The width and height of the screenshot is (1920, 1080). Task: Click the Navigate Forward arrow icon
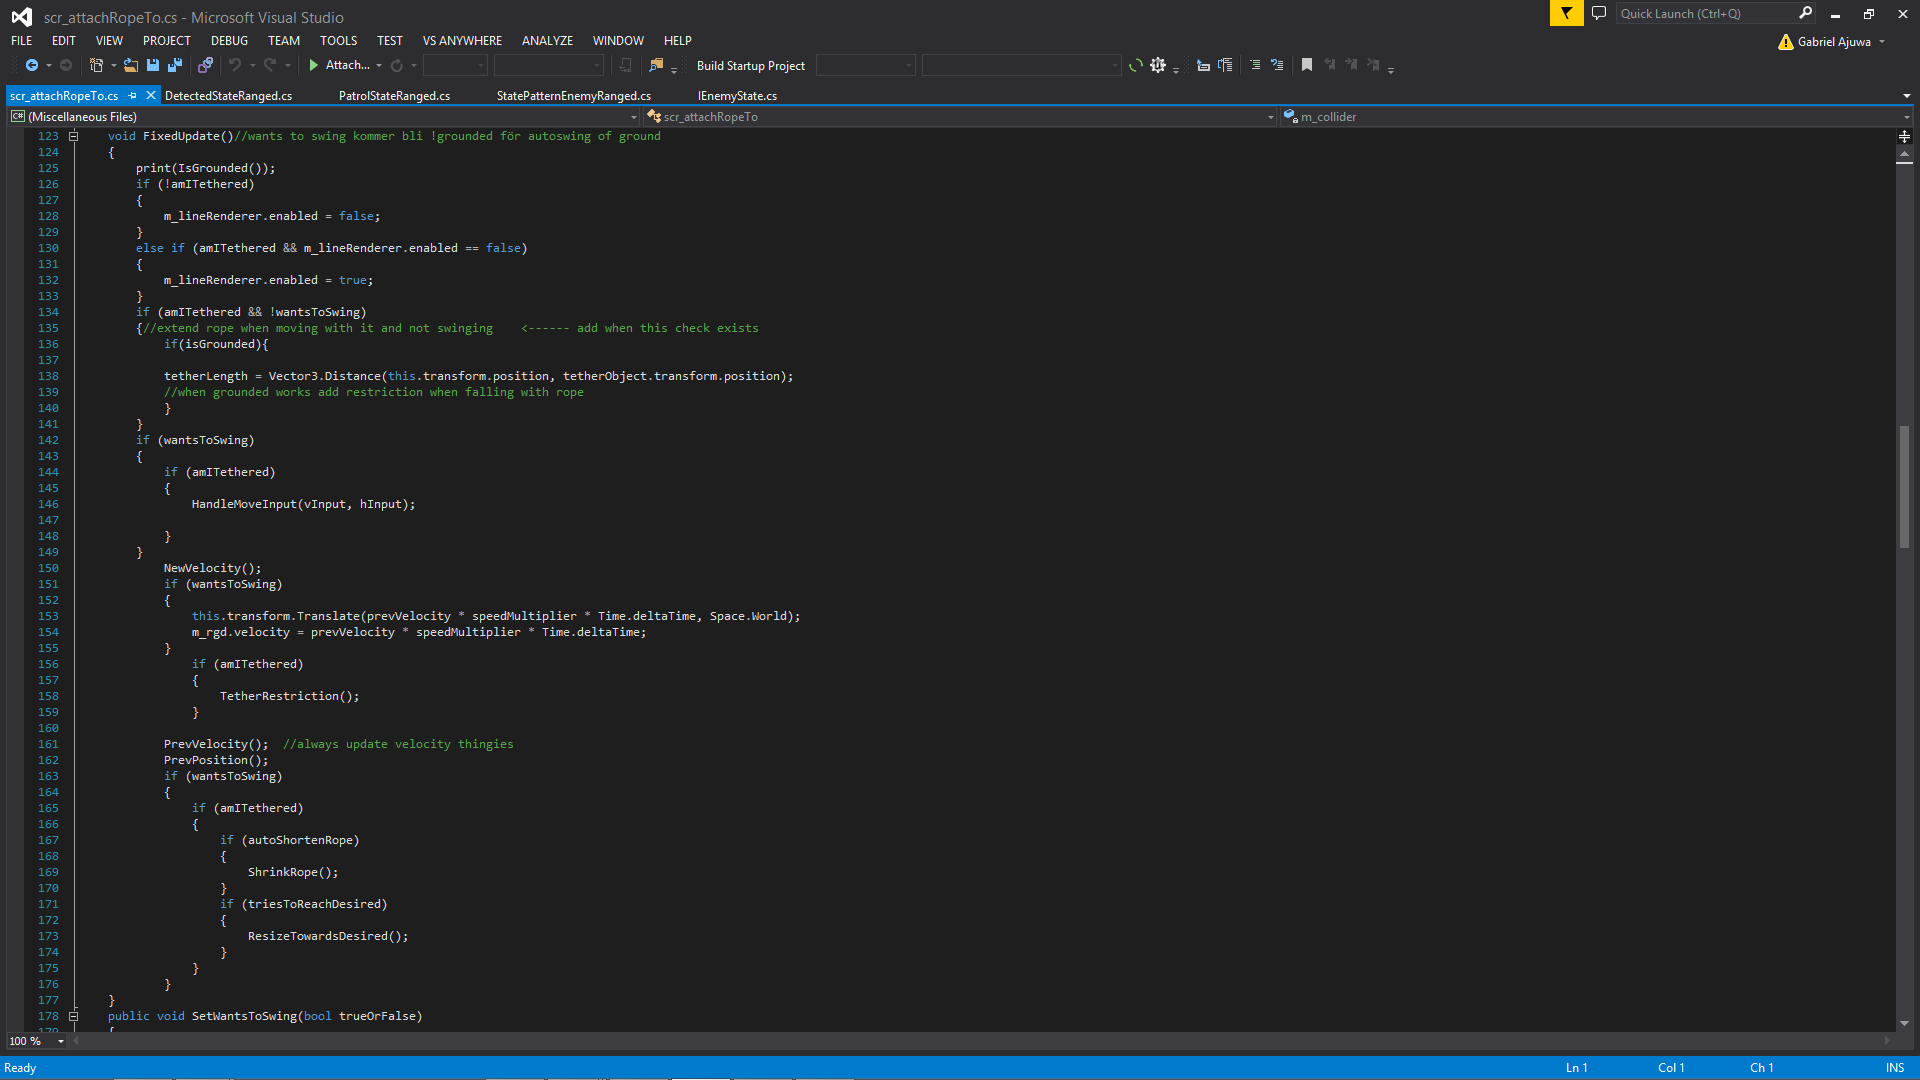[x=66, y=65]
